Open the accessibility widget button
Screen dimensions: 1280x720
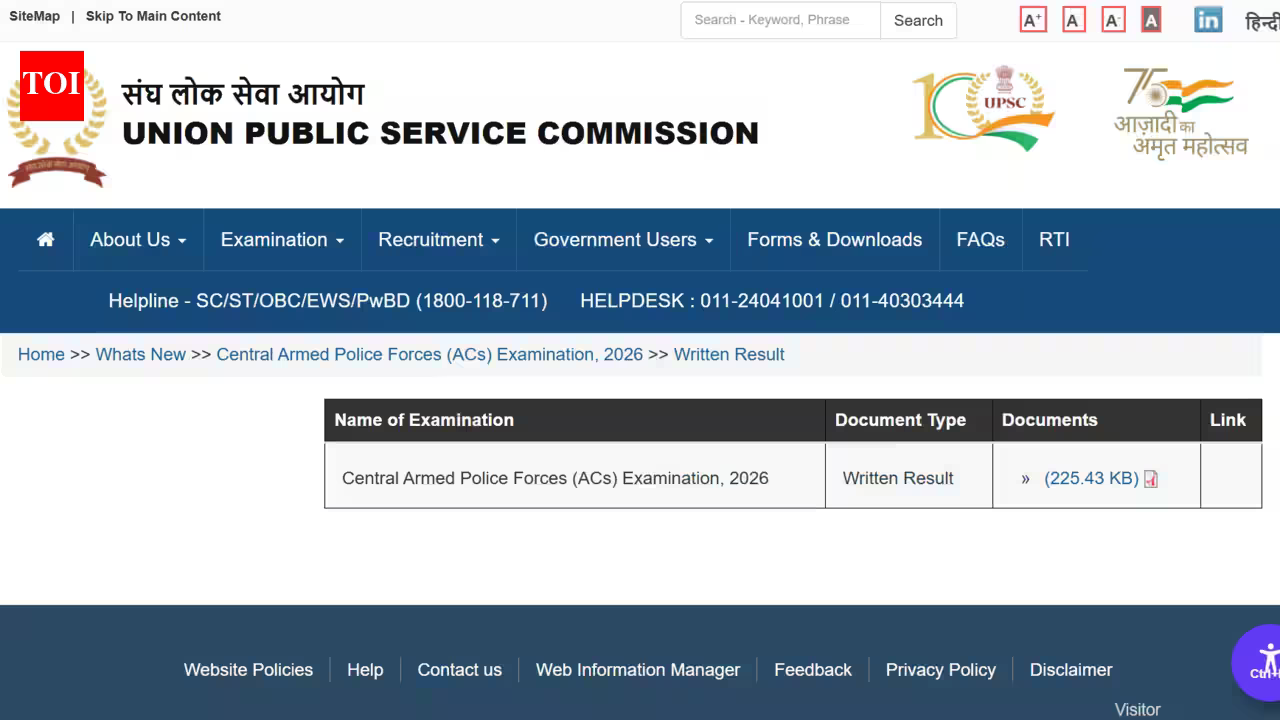[x=1262, y=661]
